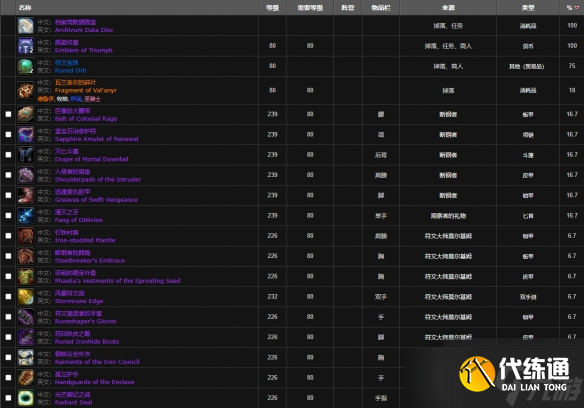
Task: Check the Radiant Seal row checkbox
Action: click(x=8, y=398)
